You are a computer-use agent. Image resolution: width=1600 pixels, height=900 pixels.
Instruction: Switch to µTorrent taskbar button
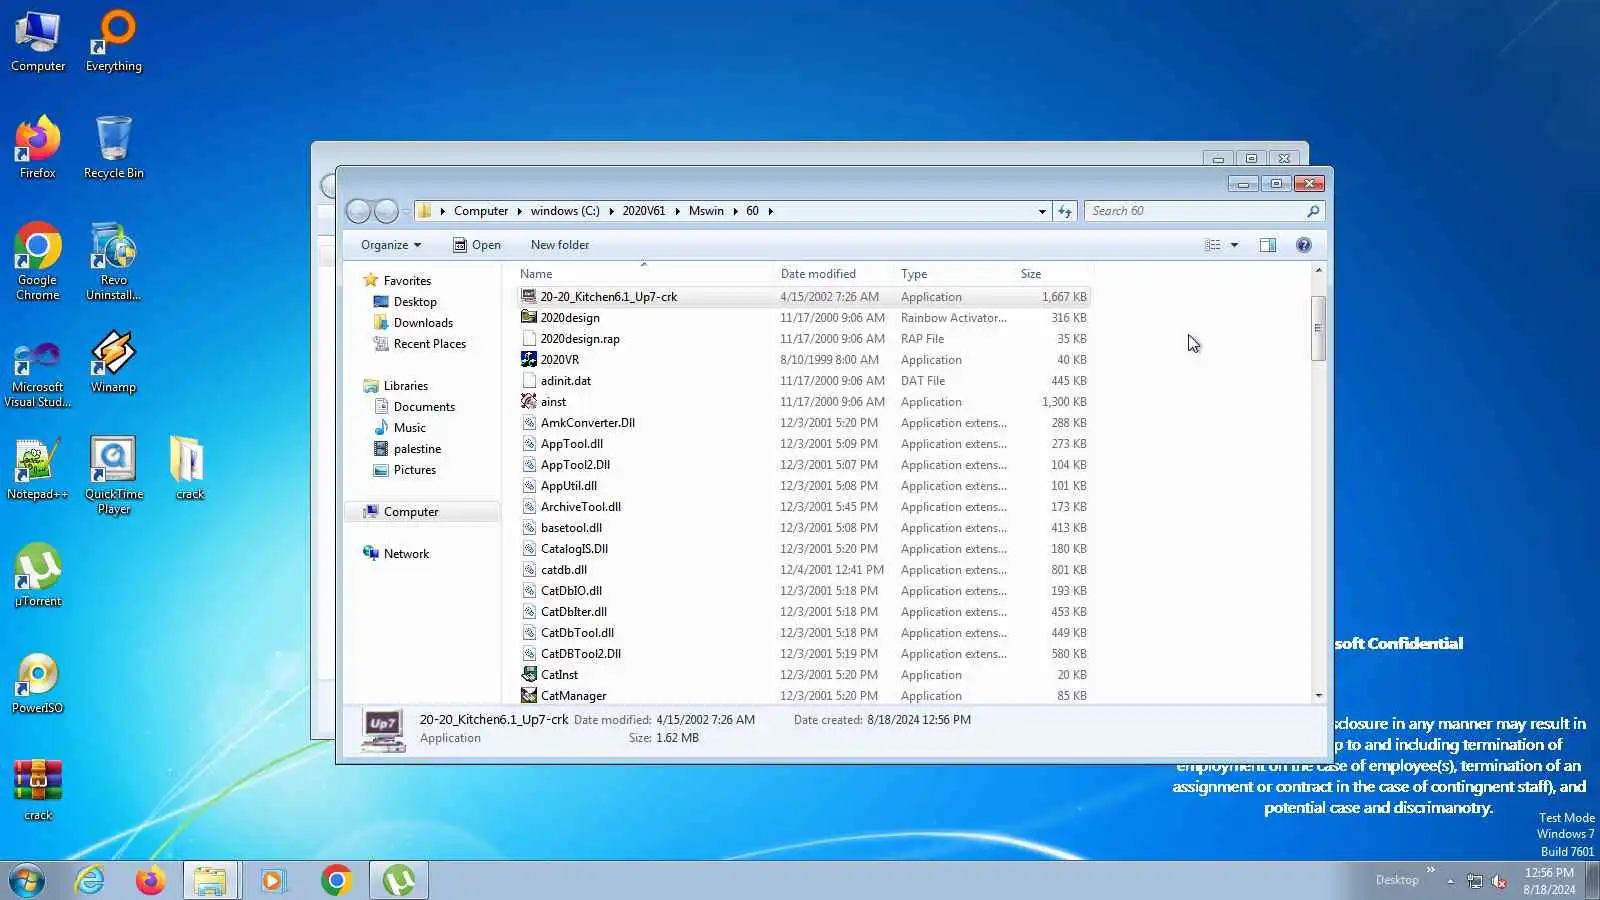click(x=399, y=881)
